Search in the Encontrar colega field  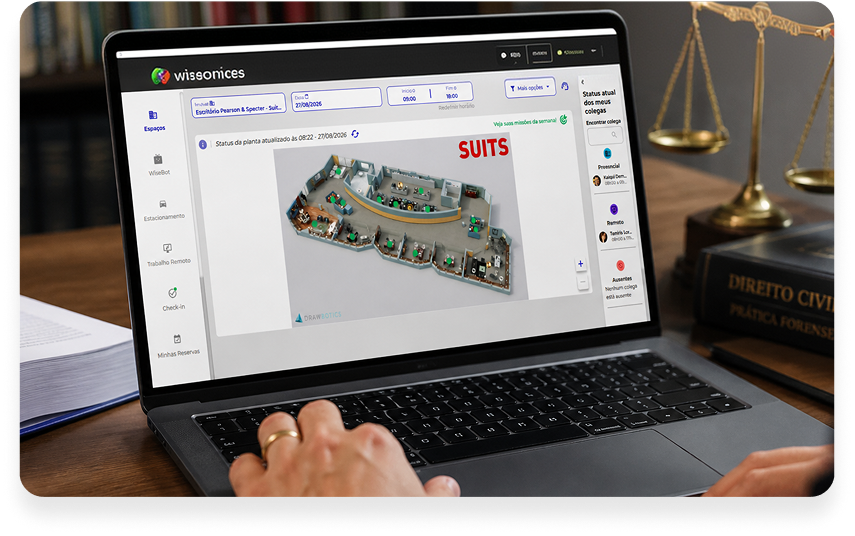click(x=605, y=136)
